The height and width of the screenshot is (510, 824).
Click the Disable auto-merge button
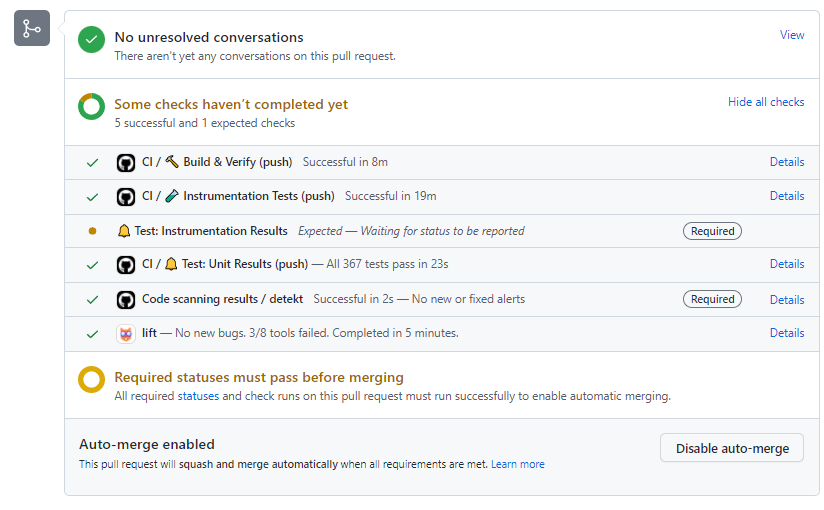732,448
